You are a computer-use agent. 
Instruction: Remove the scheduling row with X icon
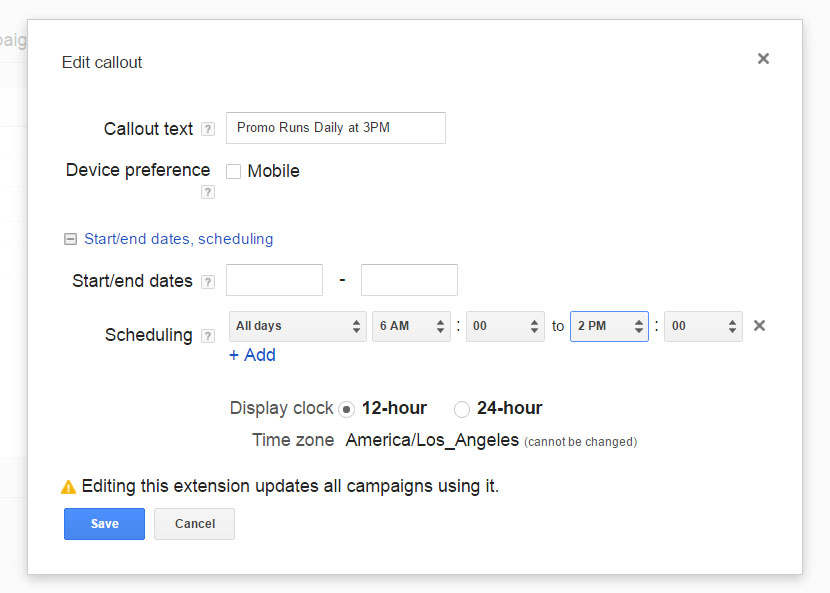[x=760, y=326]
